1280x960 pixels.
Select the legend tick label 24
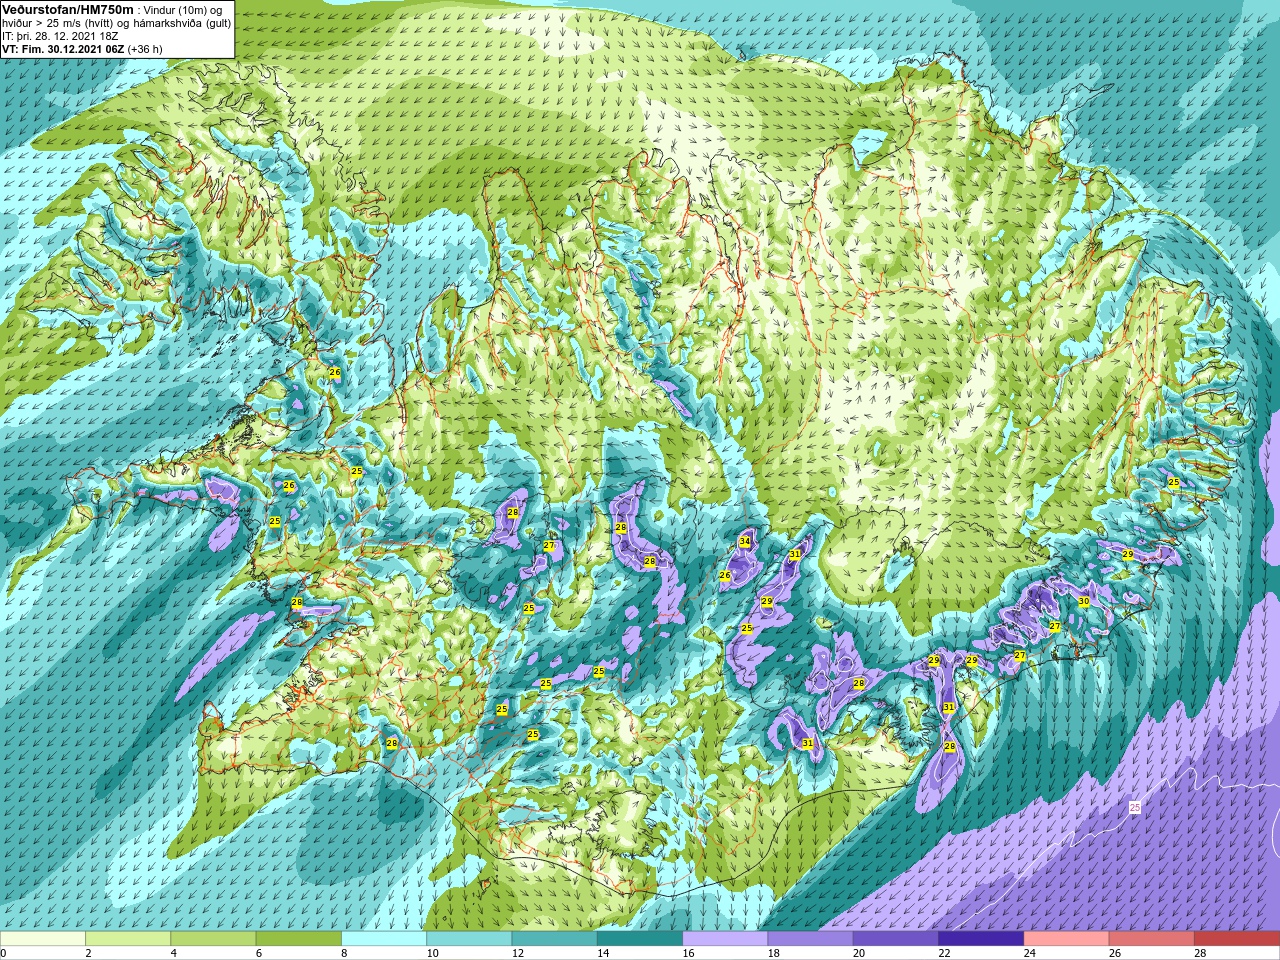(x=1029, y=953)
